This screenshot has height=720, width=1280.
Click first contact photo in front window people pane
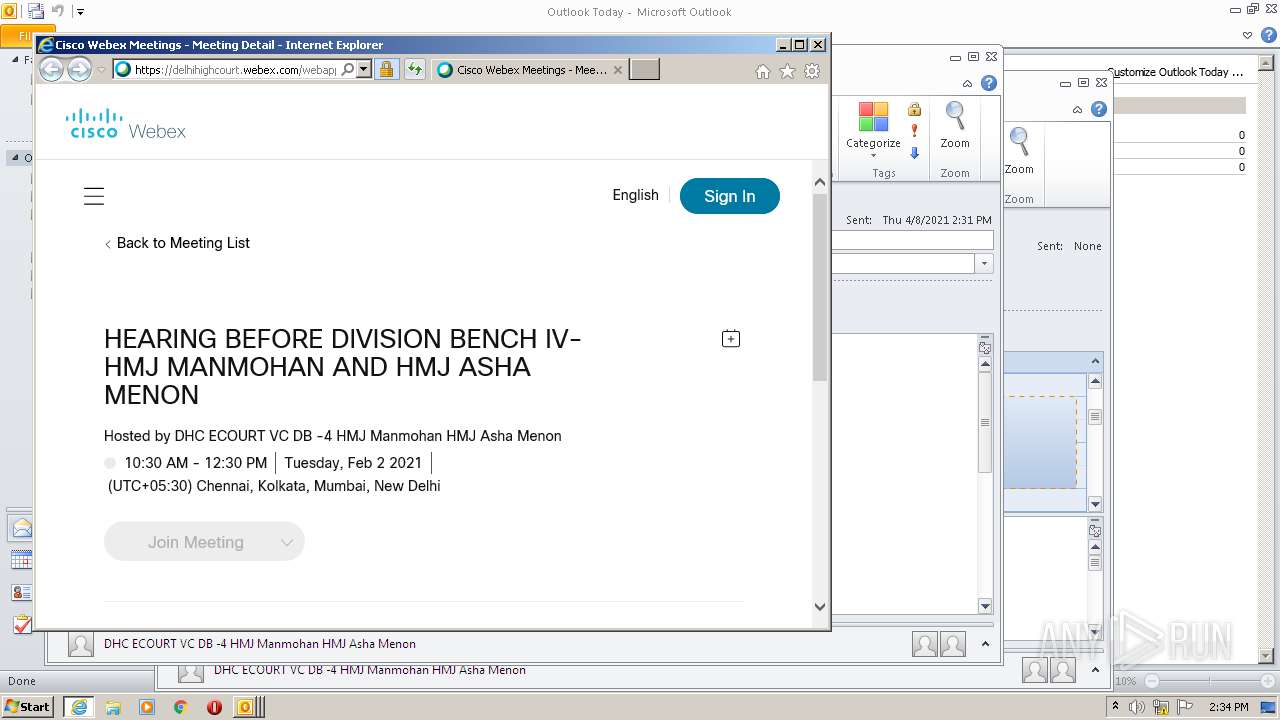pos(925,645)
